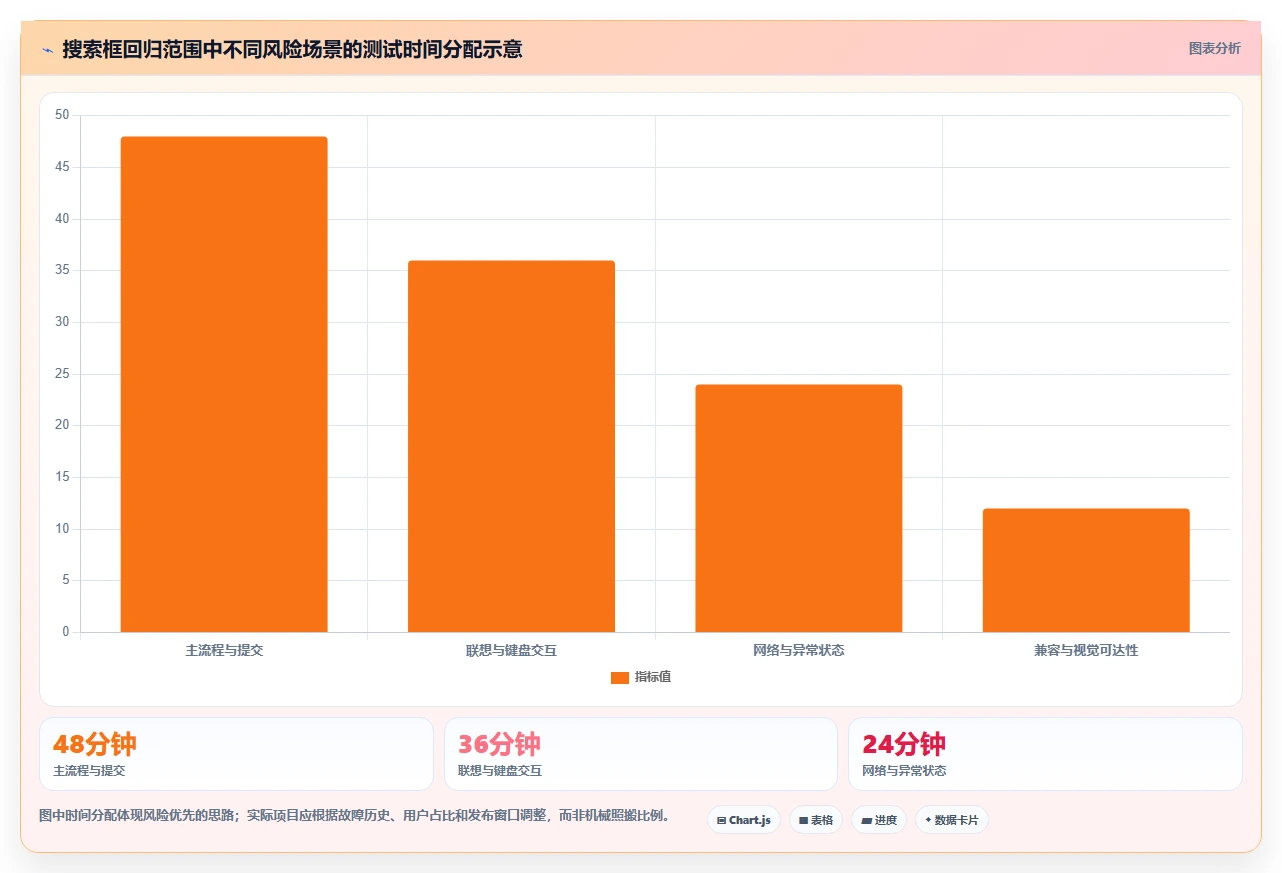Image resolution: width=1282 pixels, height=873 pixels.
Task: Click 联想与键盘交互 caption under 36分钟
Action: click(500, 771)
